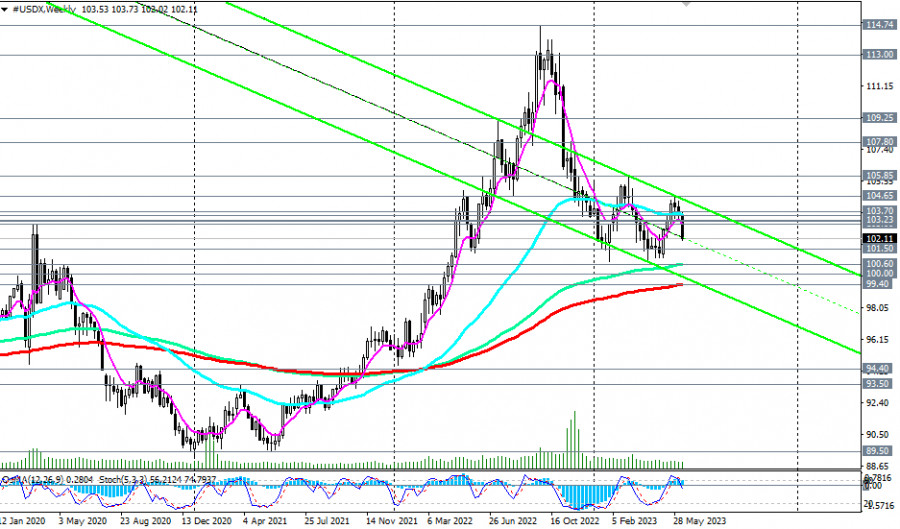Click the triangle icon beside #USDX,Weekly title
The height and width of the screenshot is (529, 900).
click(5, 8)
